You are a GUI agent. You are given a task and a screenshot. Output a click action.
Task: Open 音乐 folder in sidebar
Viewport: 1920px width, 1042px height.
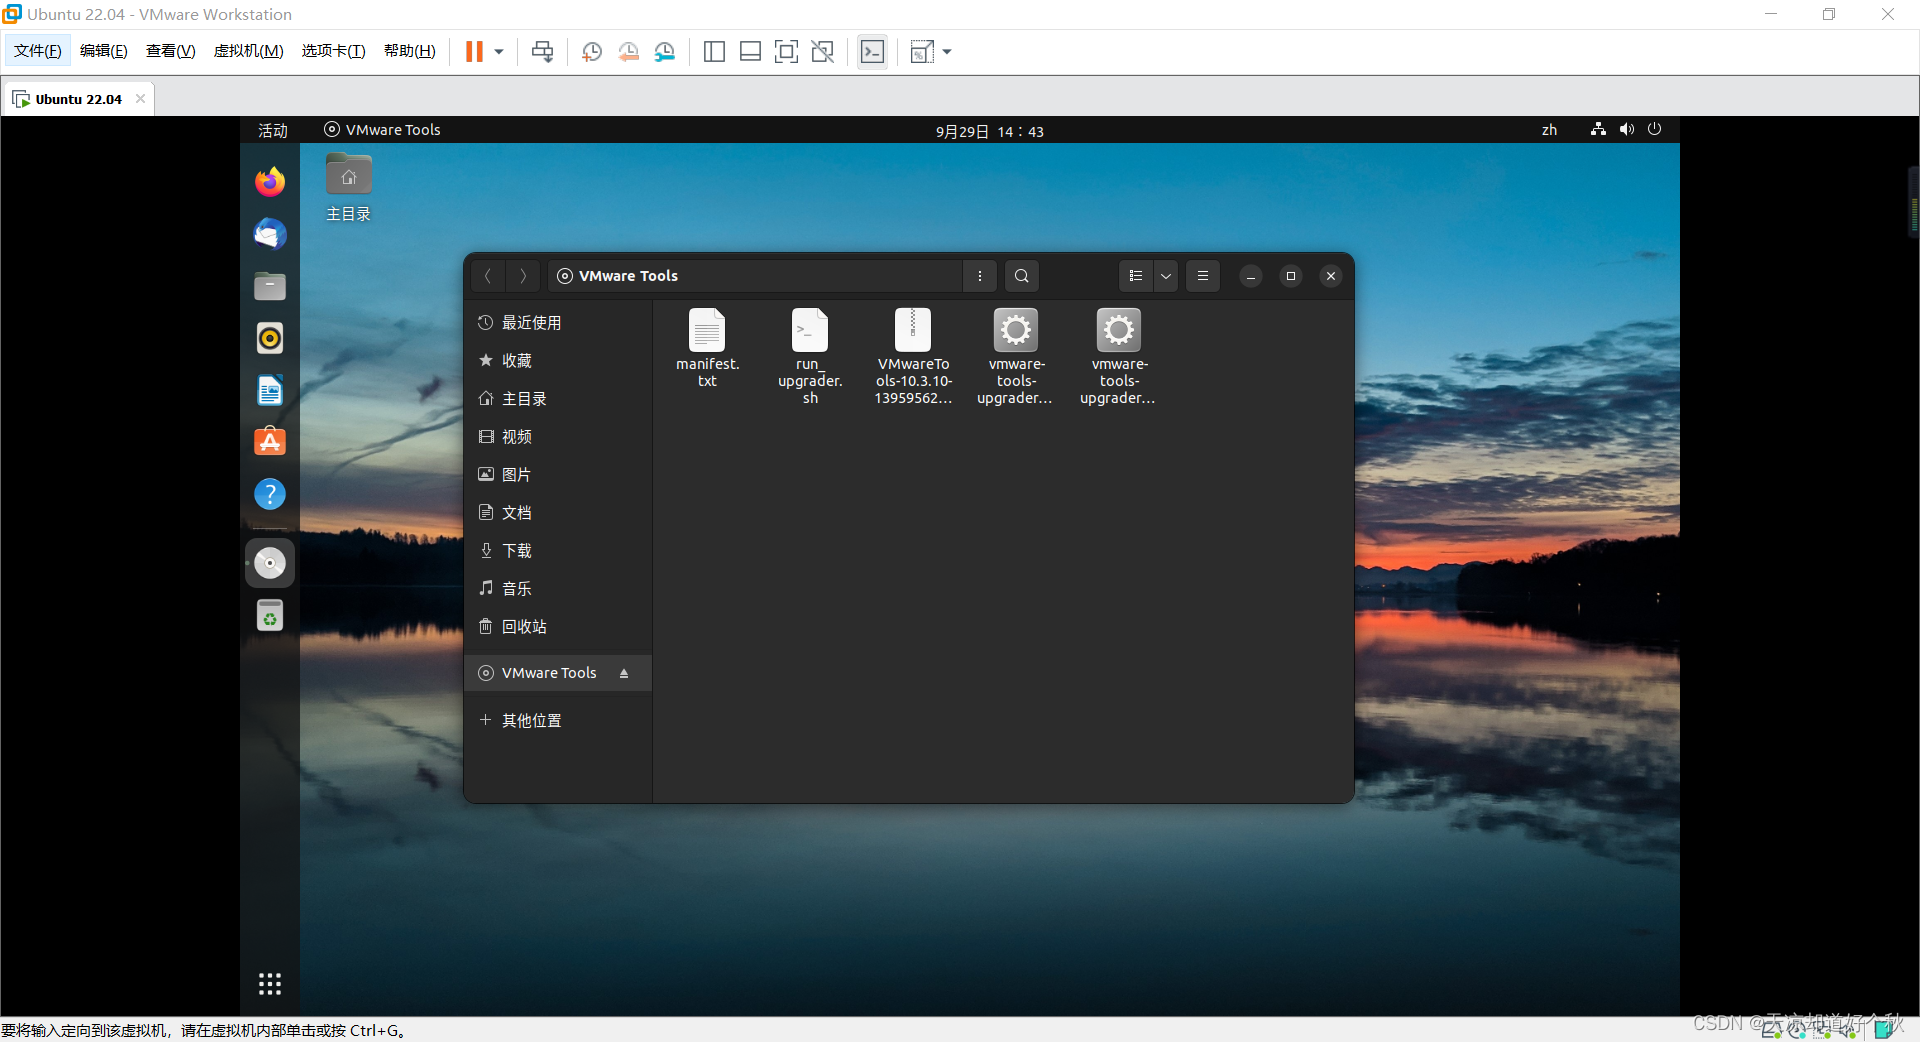[558, 589]
